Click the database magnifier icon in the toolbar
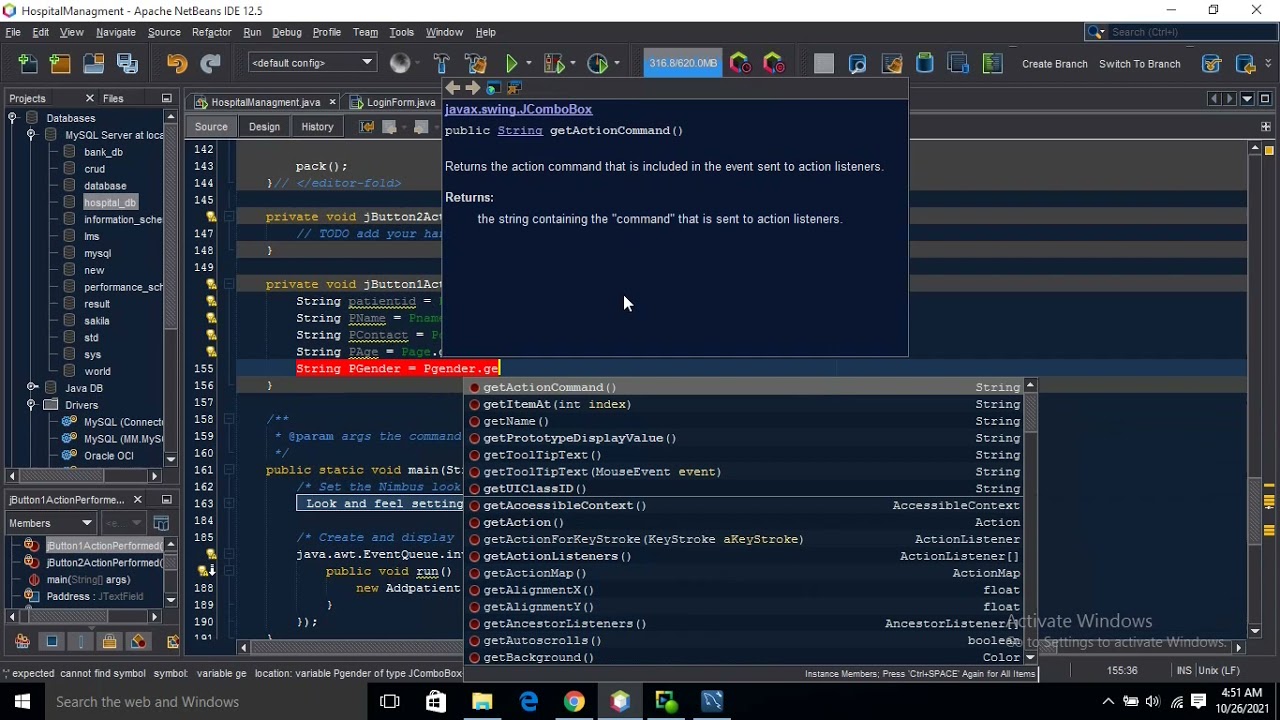The image size is (1280, 720). [857, 64]
